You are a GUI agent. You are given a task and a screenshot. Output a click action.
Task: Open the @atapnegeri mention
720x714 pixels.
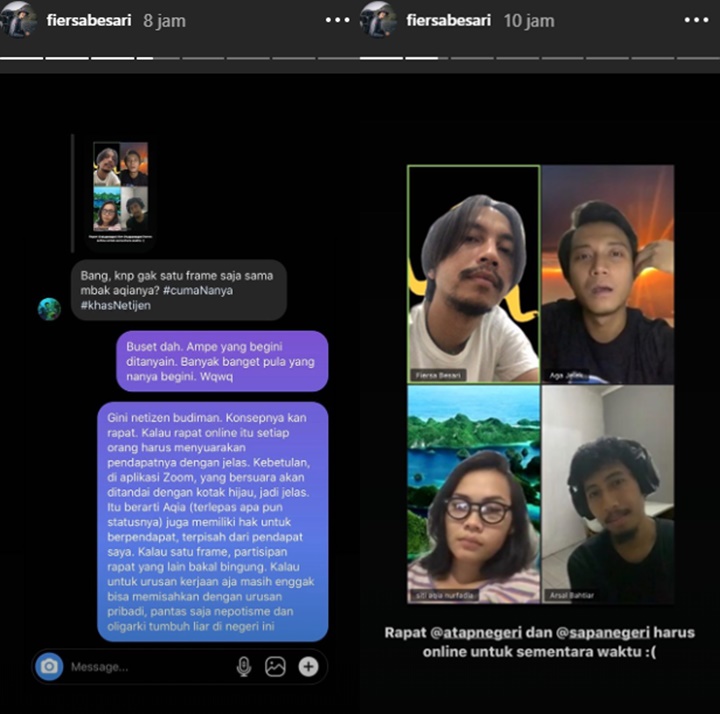click(476, 633)
